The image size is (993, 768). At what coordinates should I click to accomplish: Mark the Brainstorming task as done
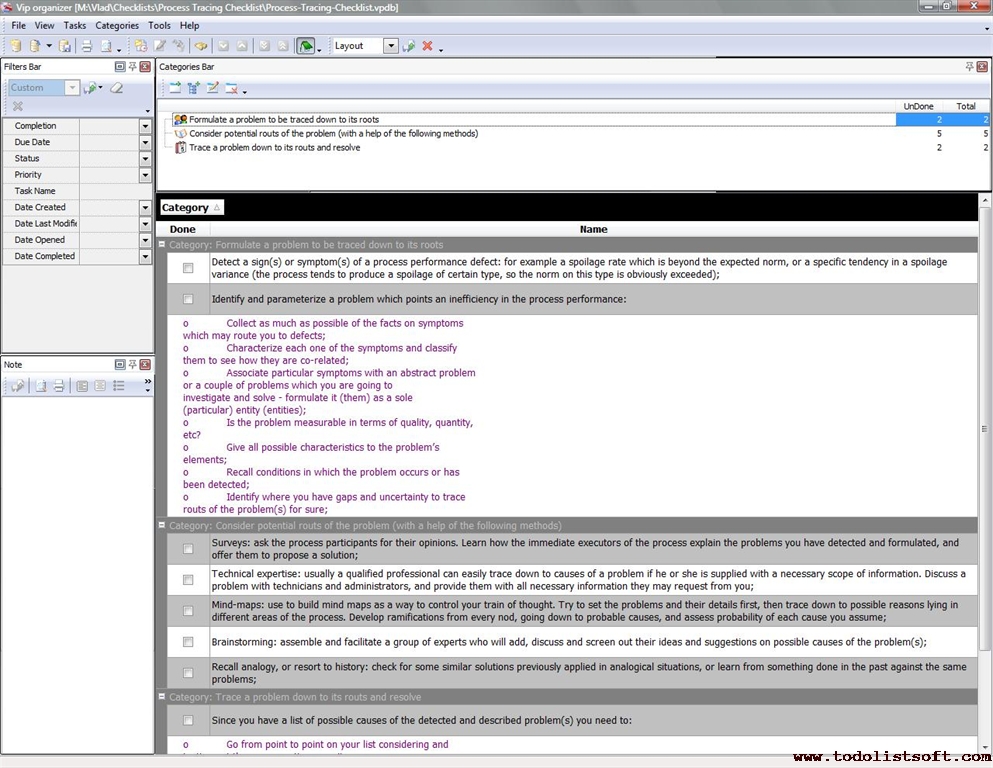coord(188,642)
